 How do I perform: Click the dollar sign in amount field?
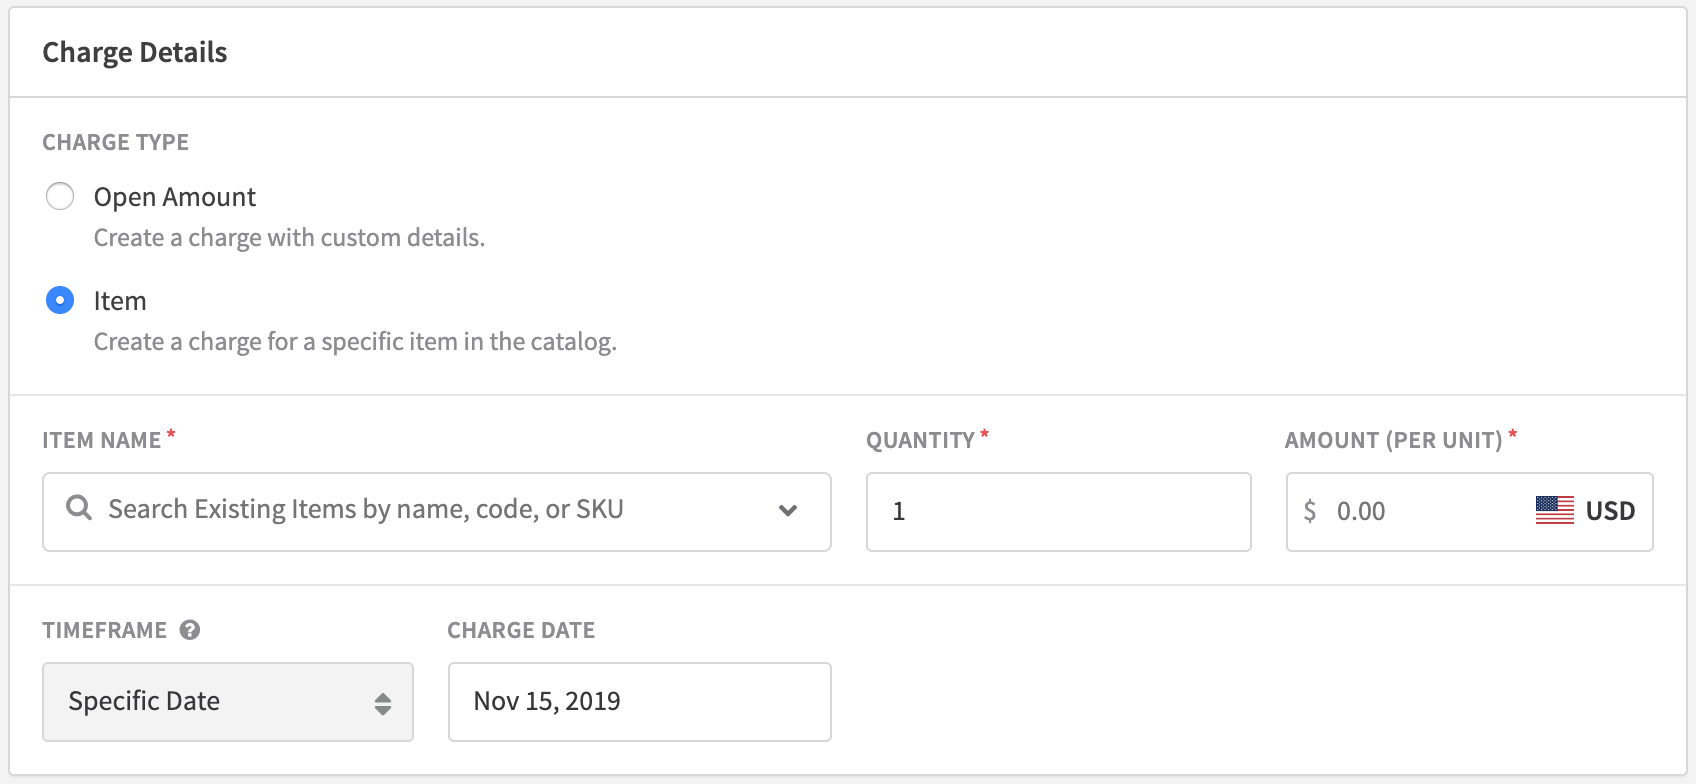[1310, 512]
